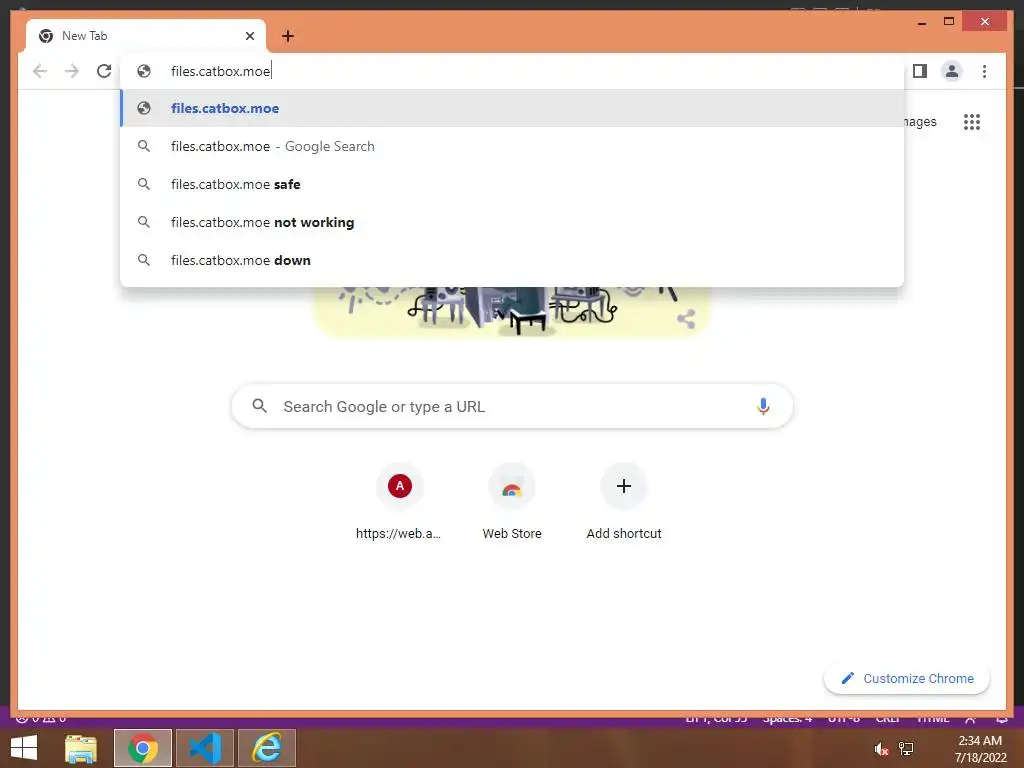This screenshot has height=768, width=1024.
Task: Pick 'files.catbox.moe not working' suggestion
Action: point(512,222)
